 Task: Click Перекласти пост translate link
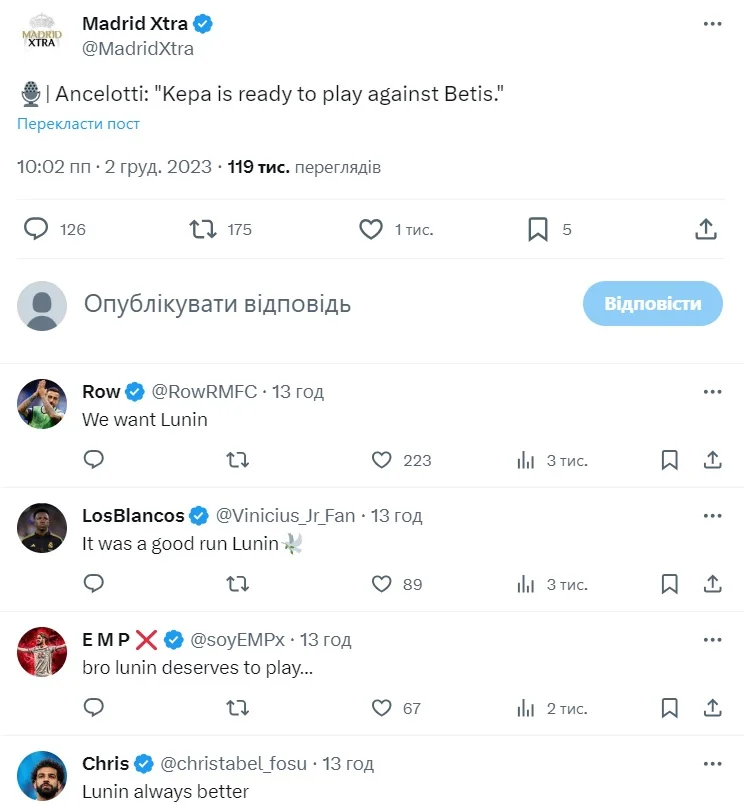(78, 124)
